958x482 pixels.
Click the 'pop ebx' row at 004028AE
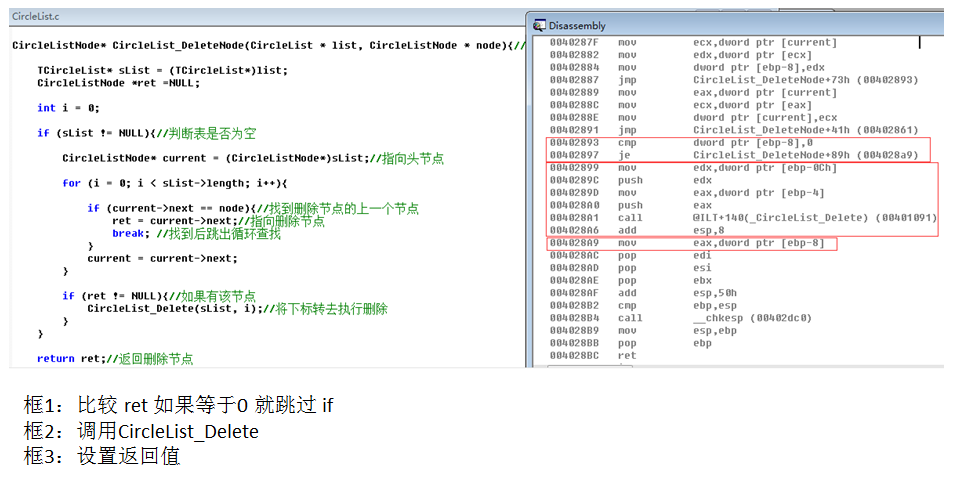[631, 280]
